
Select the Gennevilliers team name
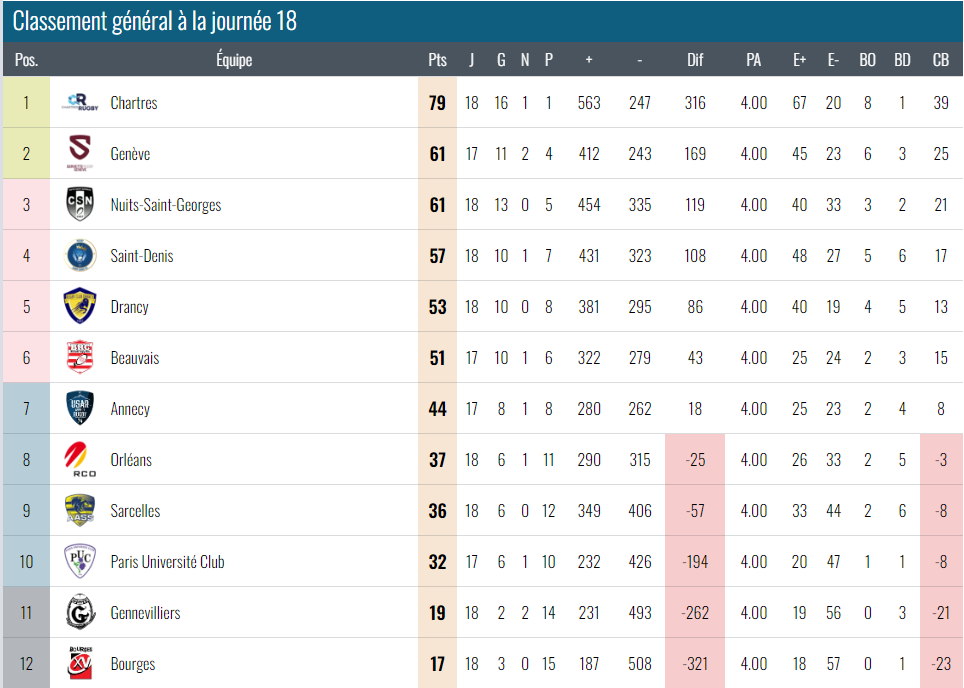pos(145,613)
